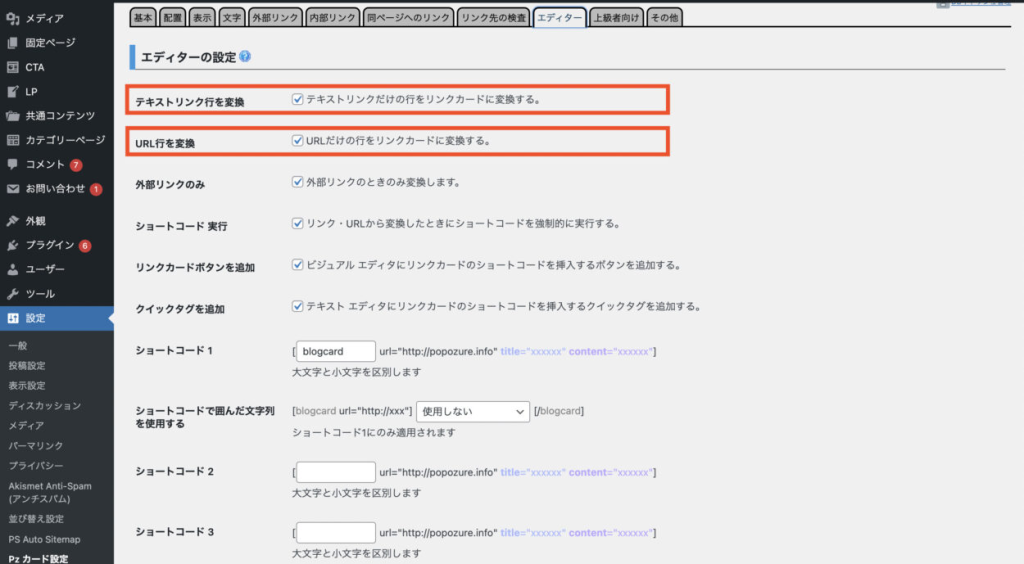Click the コメント speech bubble icon
Image resolution: width=1024 pixels, height=564 pixels.
click(12, 164)
